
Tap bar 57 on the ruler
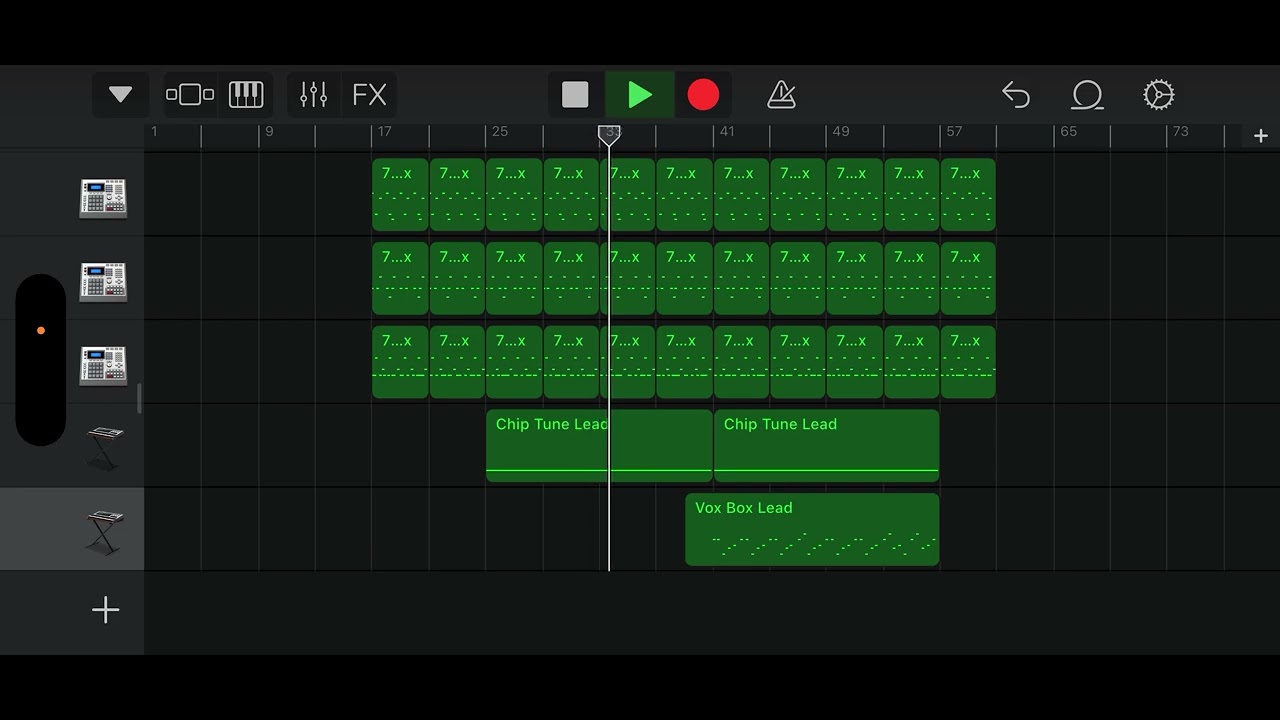[x=954, y=131]
